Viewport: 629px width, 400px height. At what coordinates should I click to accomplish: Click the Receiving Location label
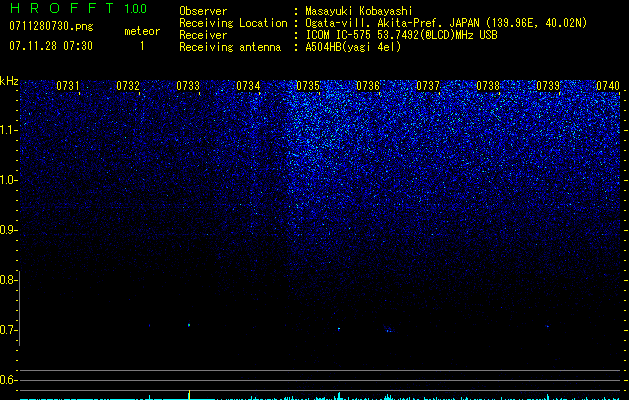[233, 23]
